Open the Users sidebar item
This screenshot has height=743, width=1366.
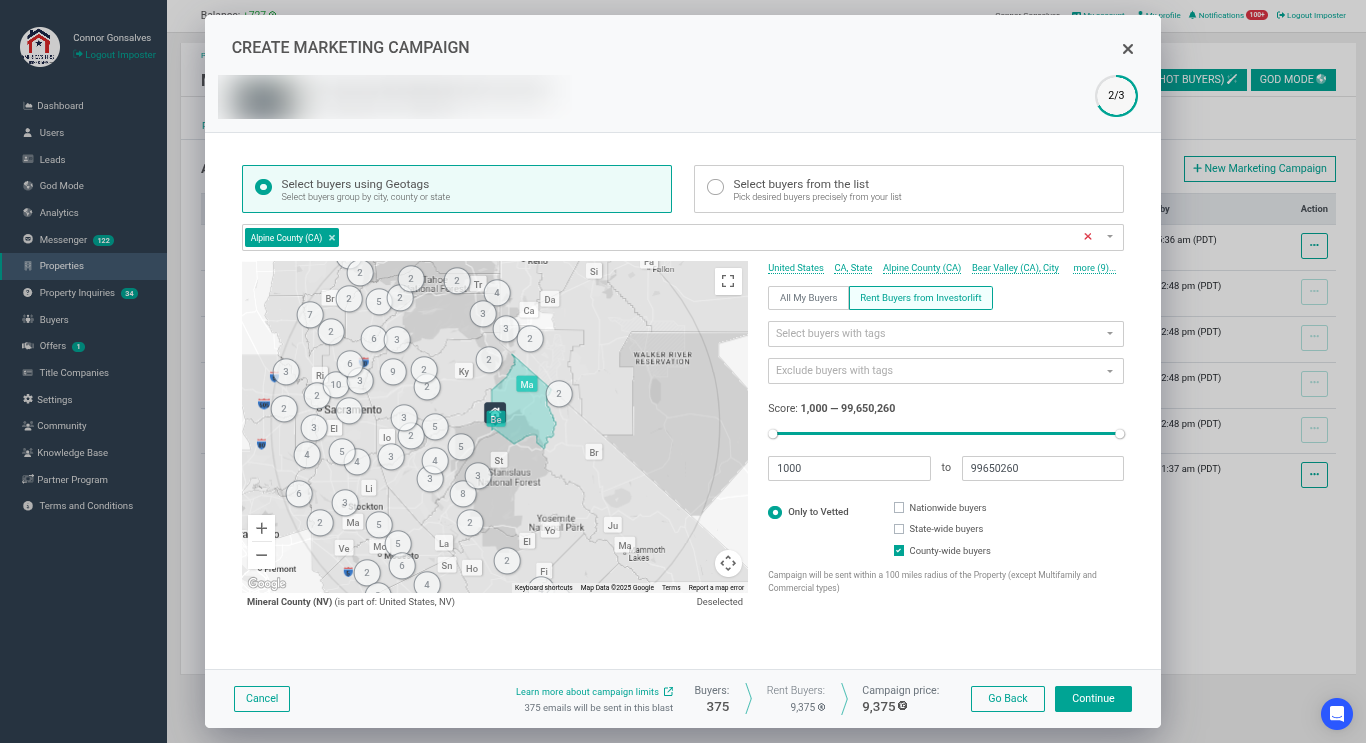coord(51,133)
